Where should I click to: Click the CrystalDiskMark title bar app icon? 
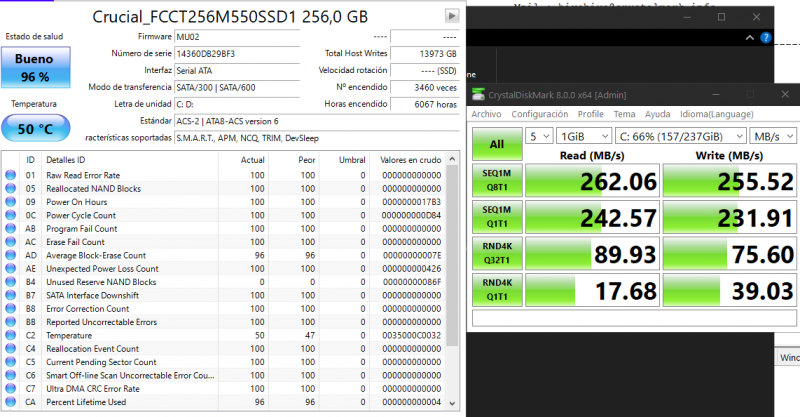click(478, 94)
